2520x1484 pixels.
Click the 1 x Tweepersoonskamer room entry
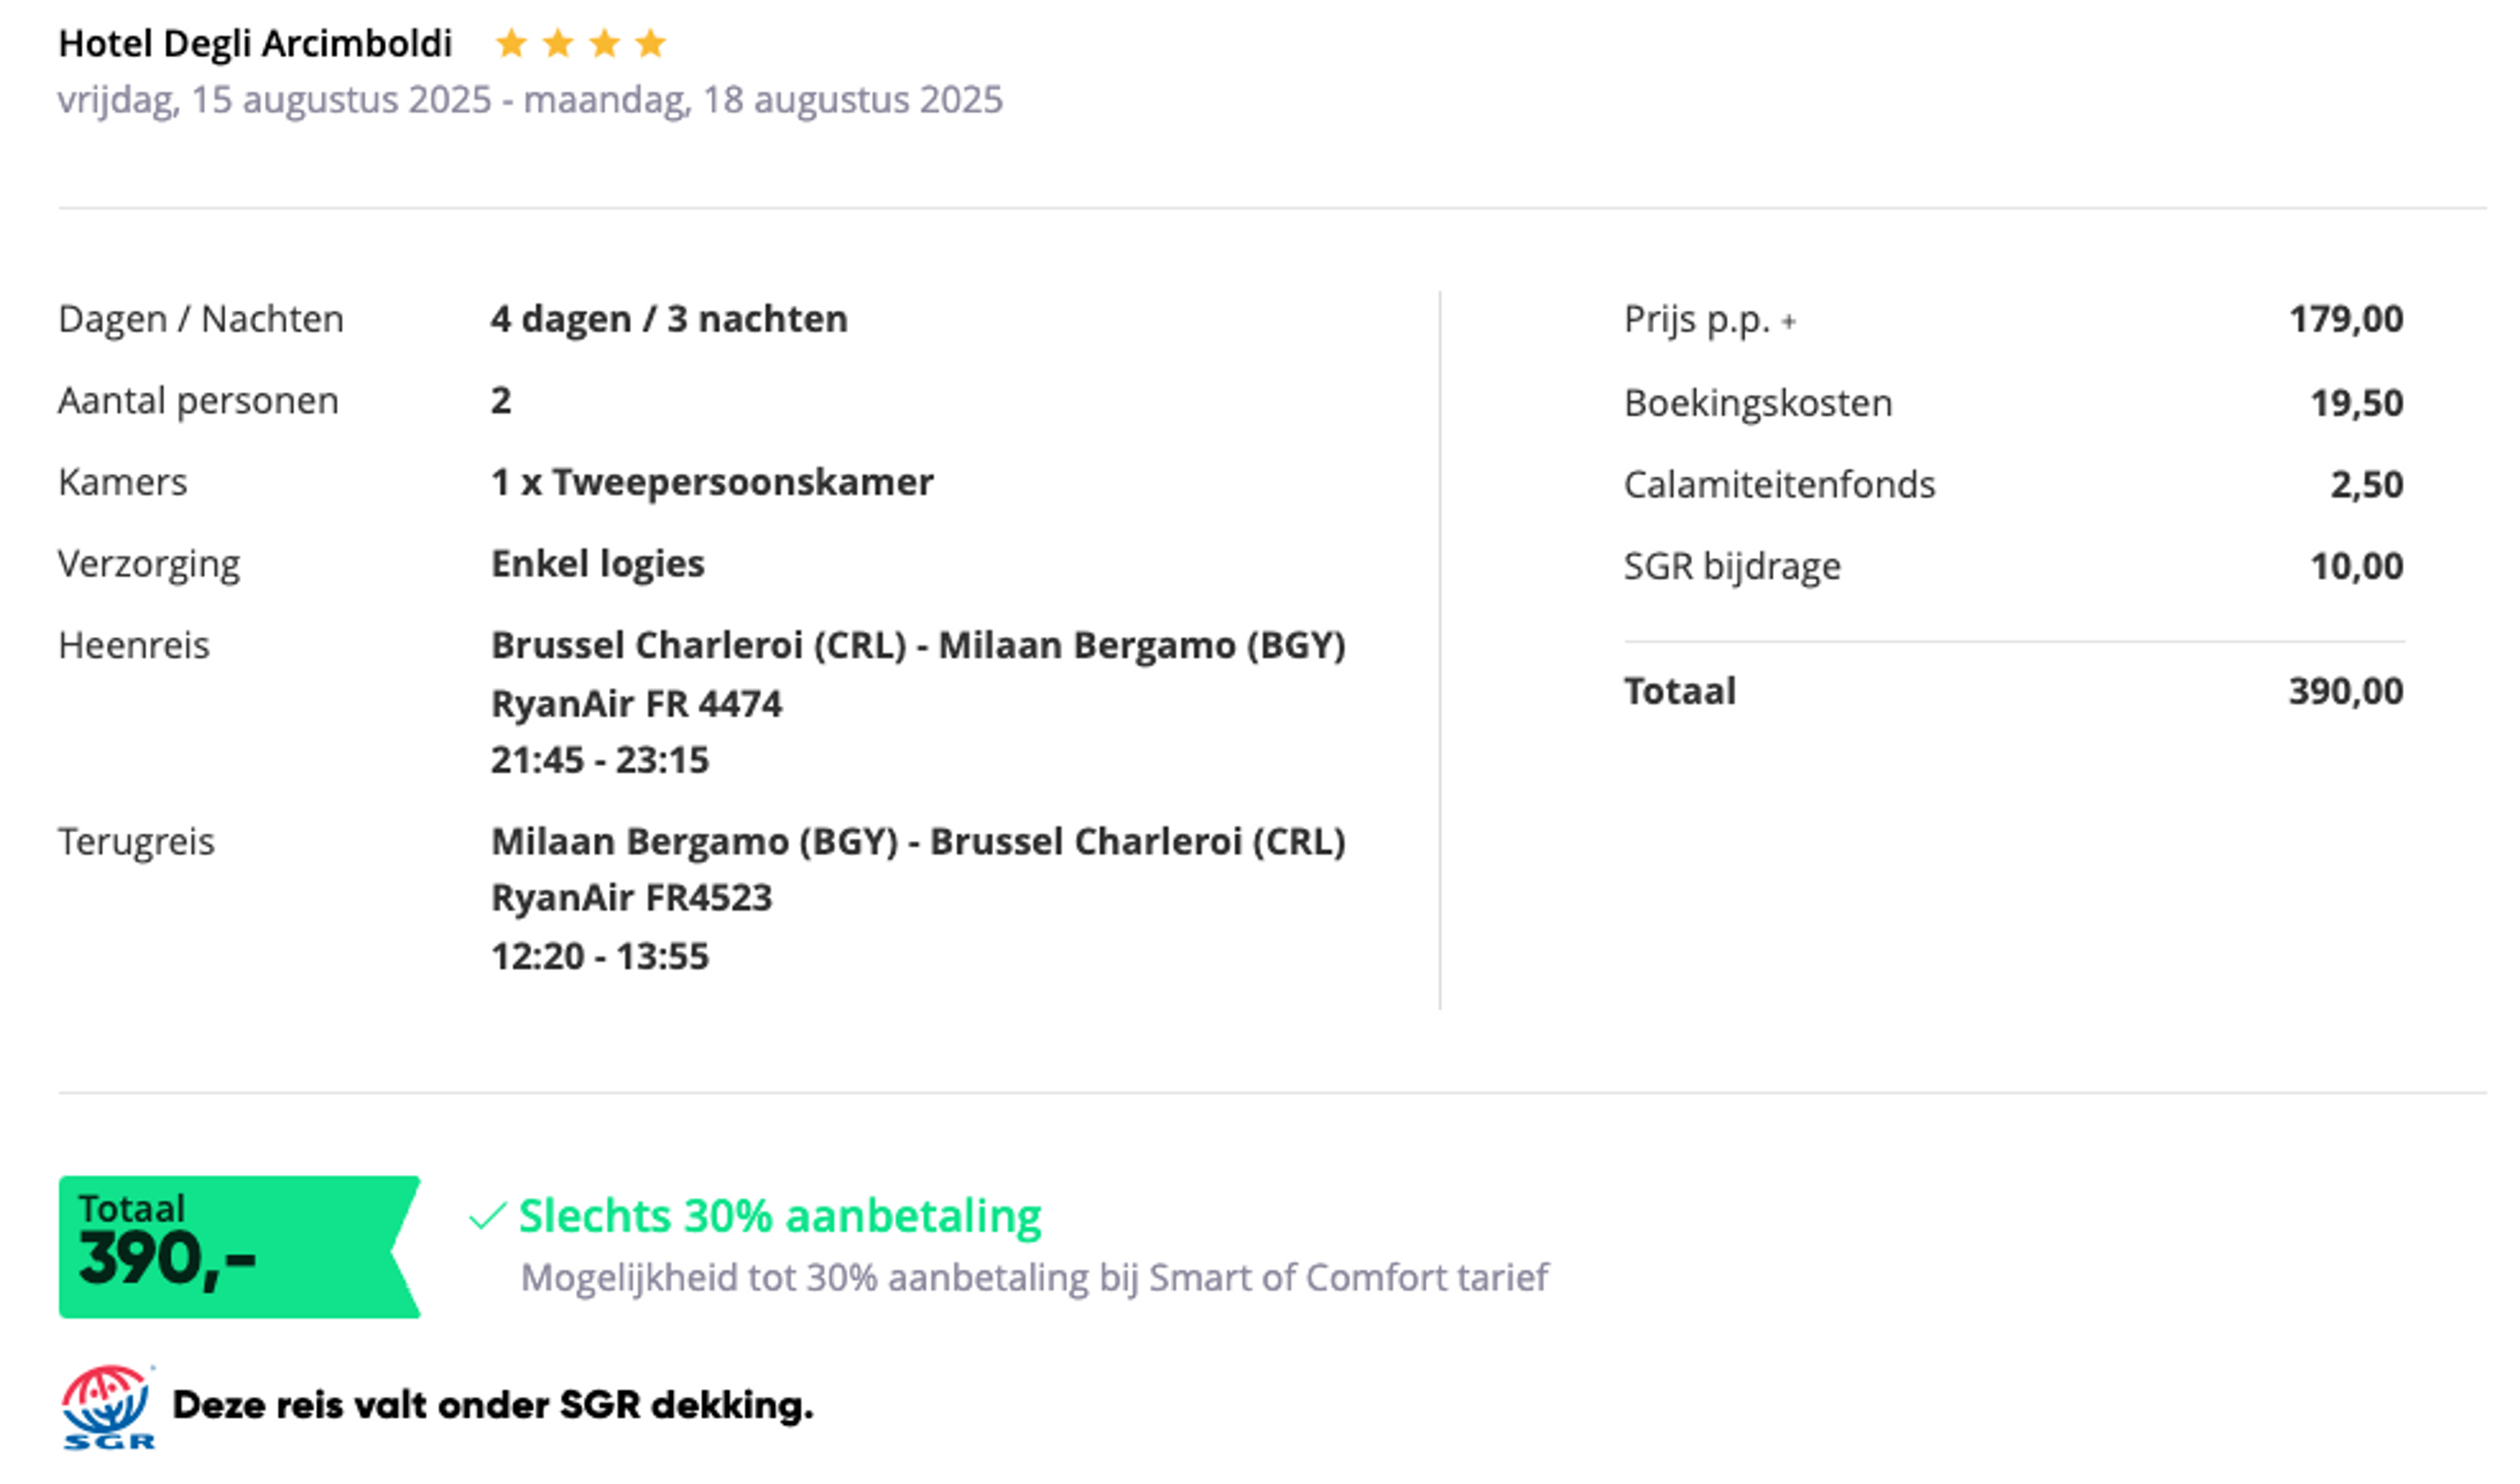(x=712, y=482)
